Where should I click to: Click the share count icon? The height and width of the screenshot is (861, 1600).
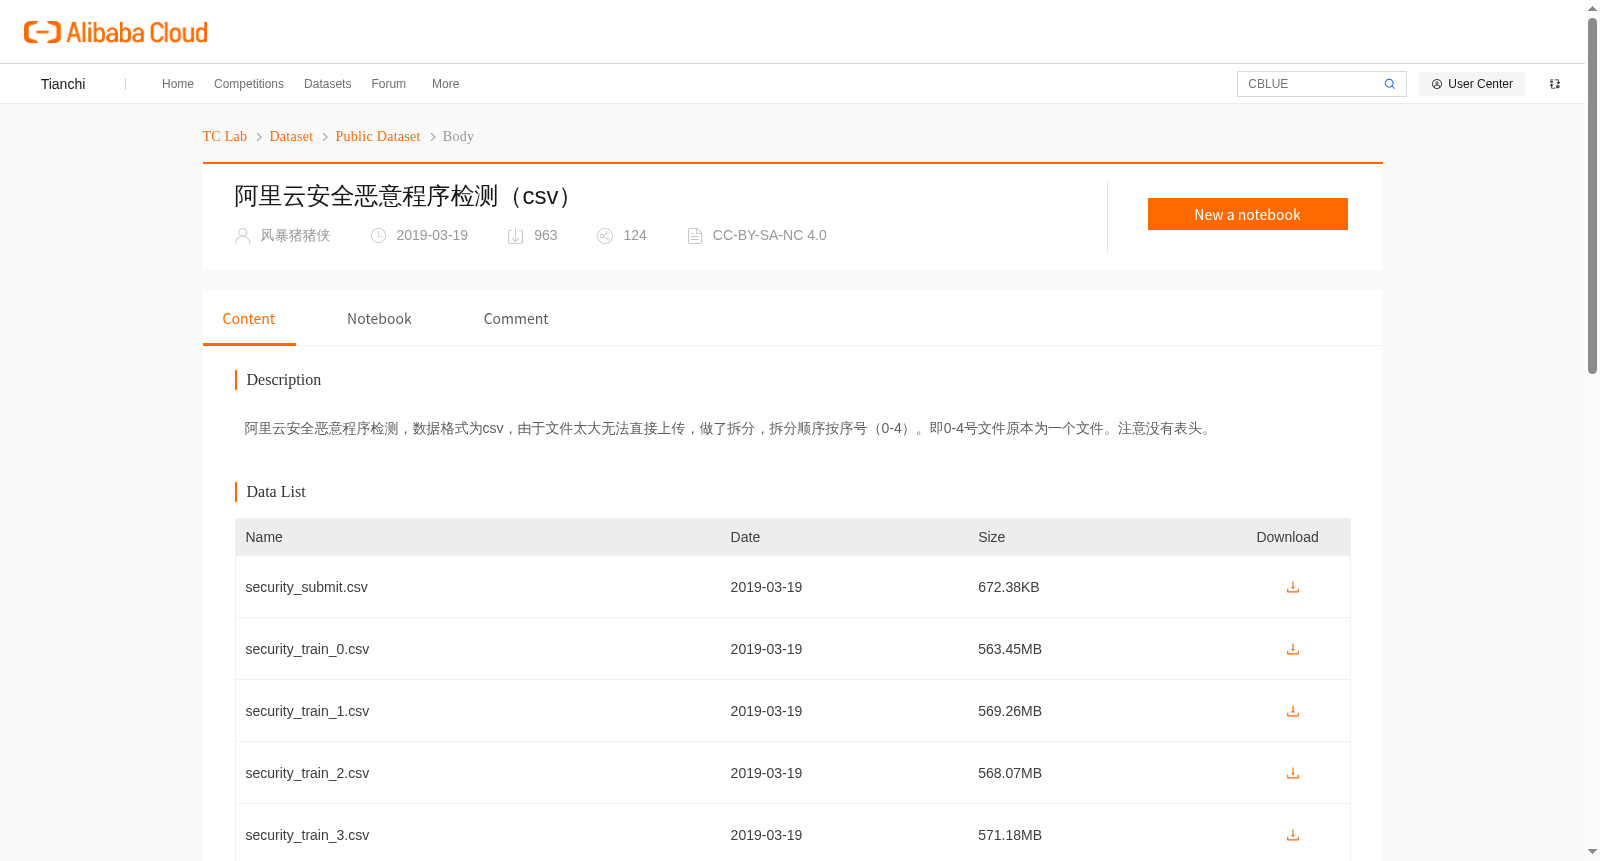(x=605, y=236)
